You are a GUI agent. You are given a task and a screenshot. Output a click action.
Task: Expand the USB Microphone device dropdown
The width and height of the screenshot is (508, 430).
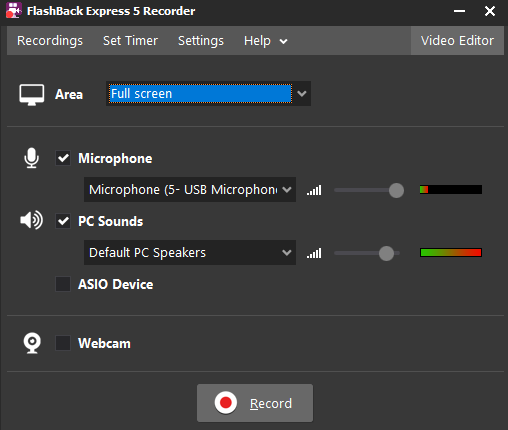coord(190,190)
